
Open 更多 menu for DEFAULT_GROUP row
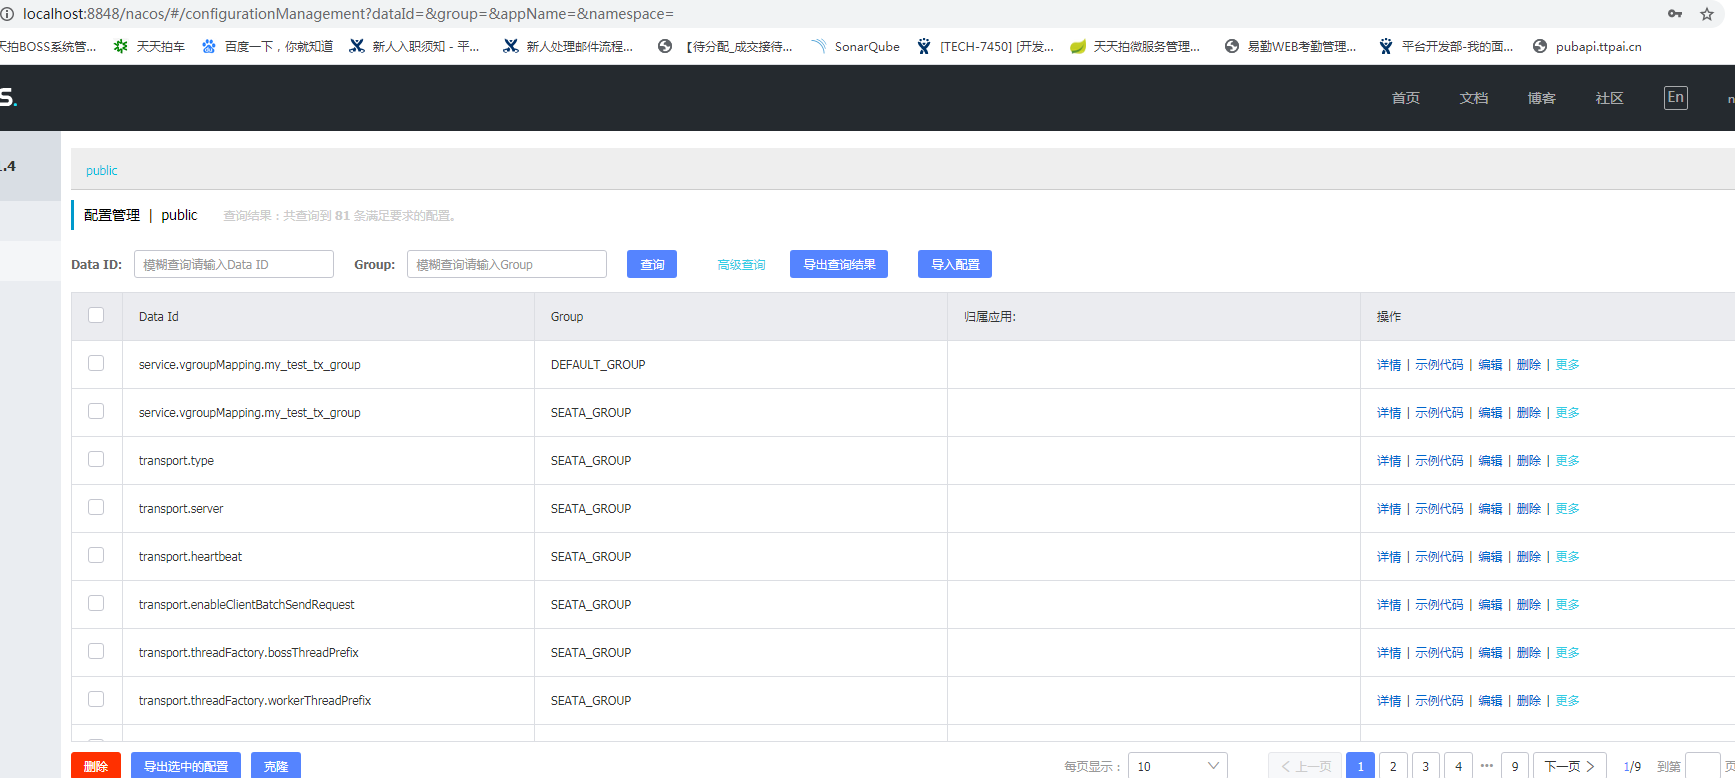tap(1567, 365)
